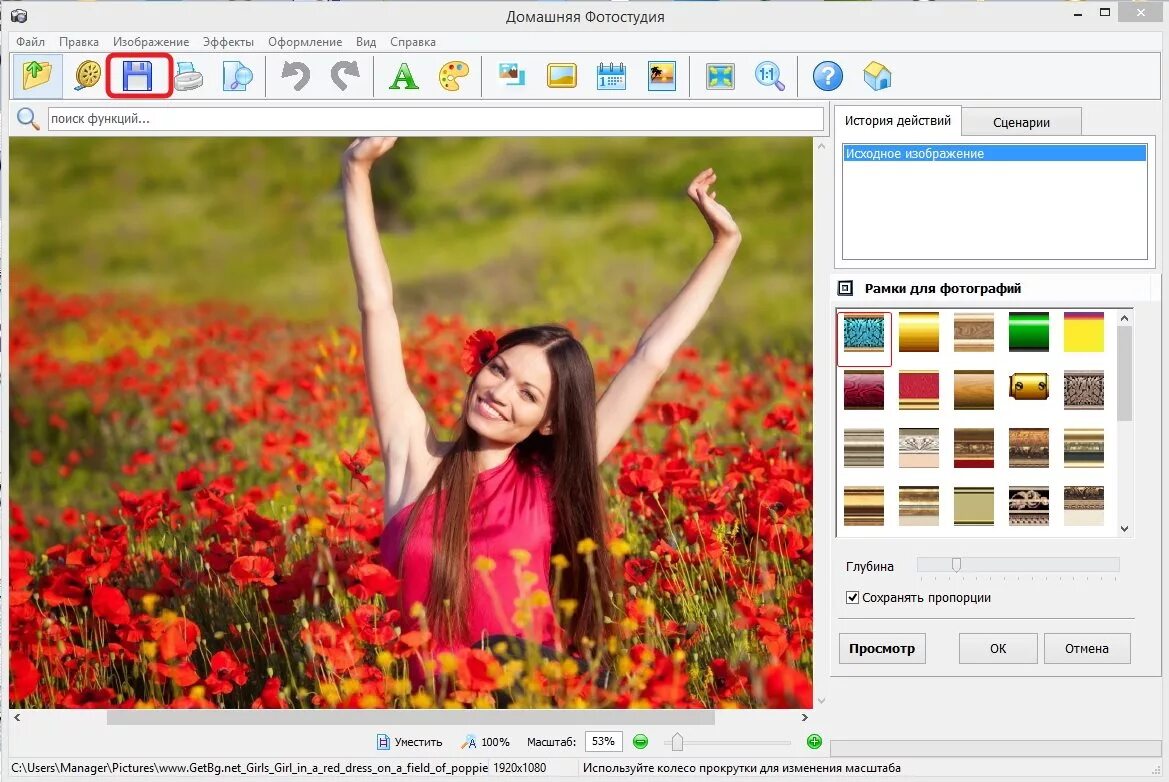Image resolution: width=1169 pixels, height=782 pixels.
Task: Click the Уместить fit icon
Action: 383,742
